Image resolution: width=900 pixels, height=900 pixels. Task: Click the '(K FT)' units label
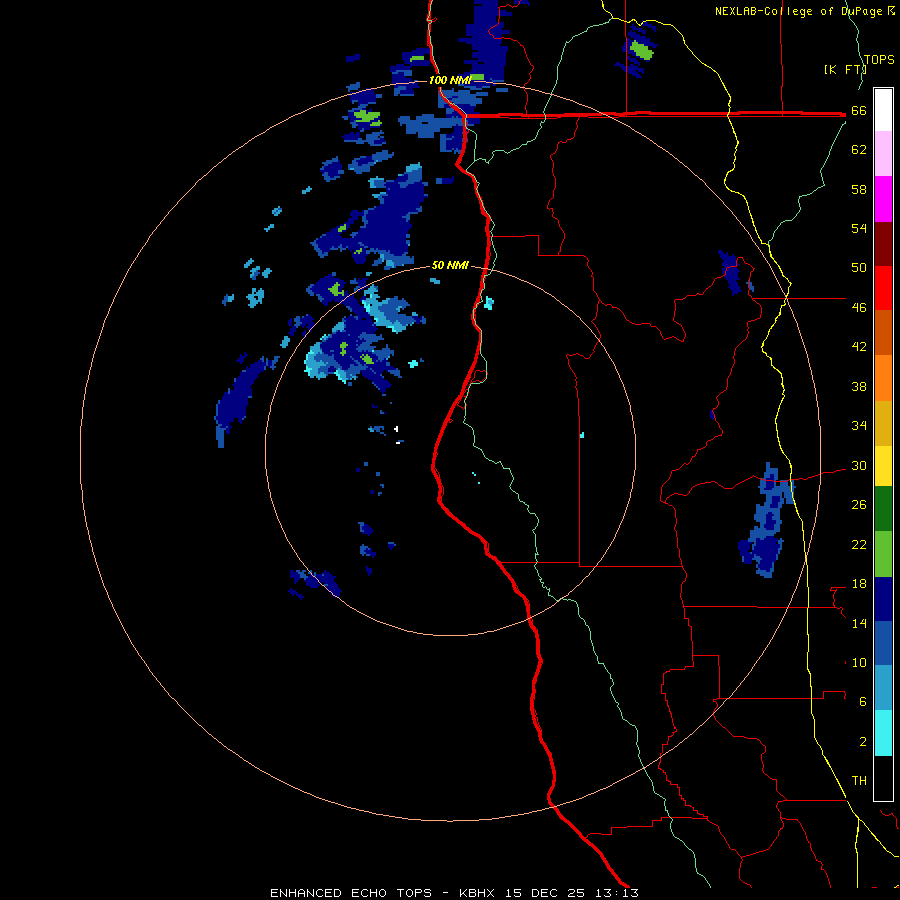click(x=845, y=69)
